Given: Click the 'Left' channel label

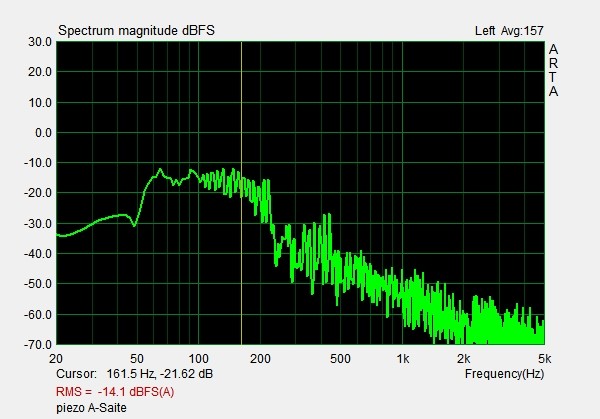Looking at the screenshot, I should [485, 31].
